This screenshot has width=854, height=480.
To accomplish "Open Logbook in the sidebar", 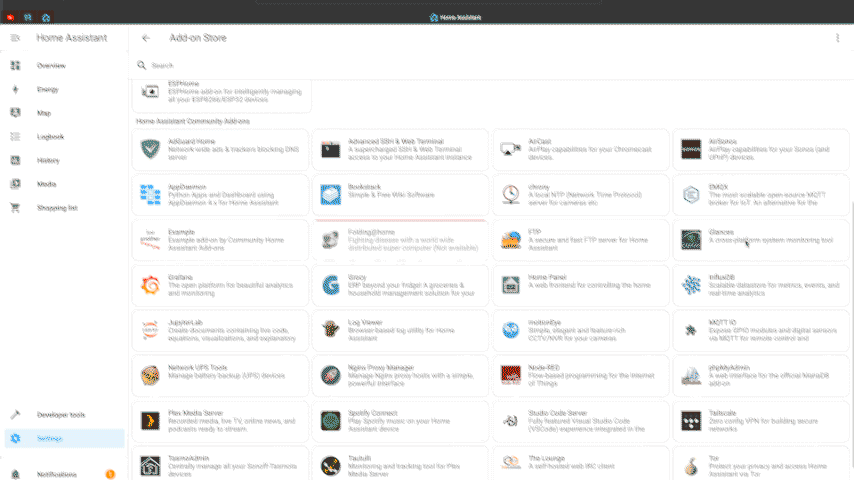I will [x=64, y=137].
